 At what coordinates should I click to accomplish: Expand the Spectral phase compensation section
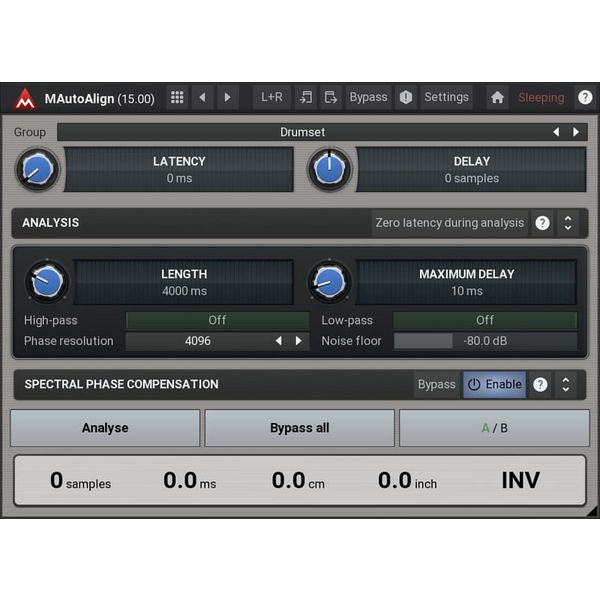(566, 385)
